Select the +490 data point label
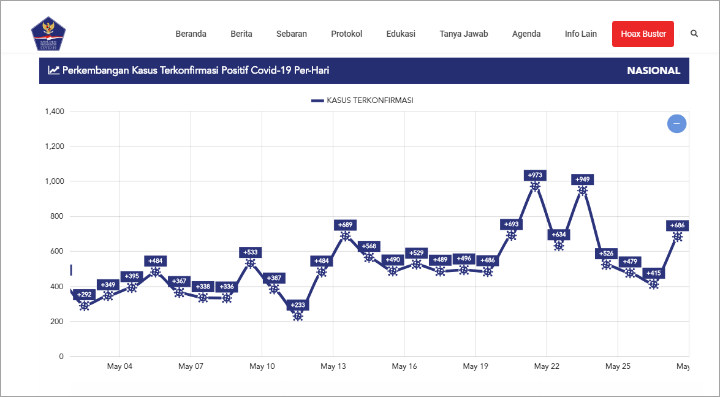720x397 pixels. pyautogui.click(x=393, y=260)
